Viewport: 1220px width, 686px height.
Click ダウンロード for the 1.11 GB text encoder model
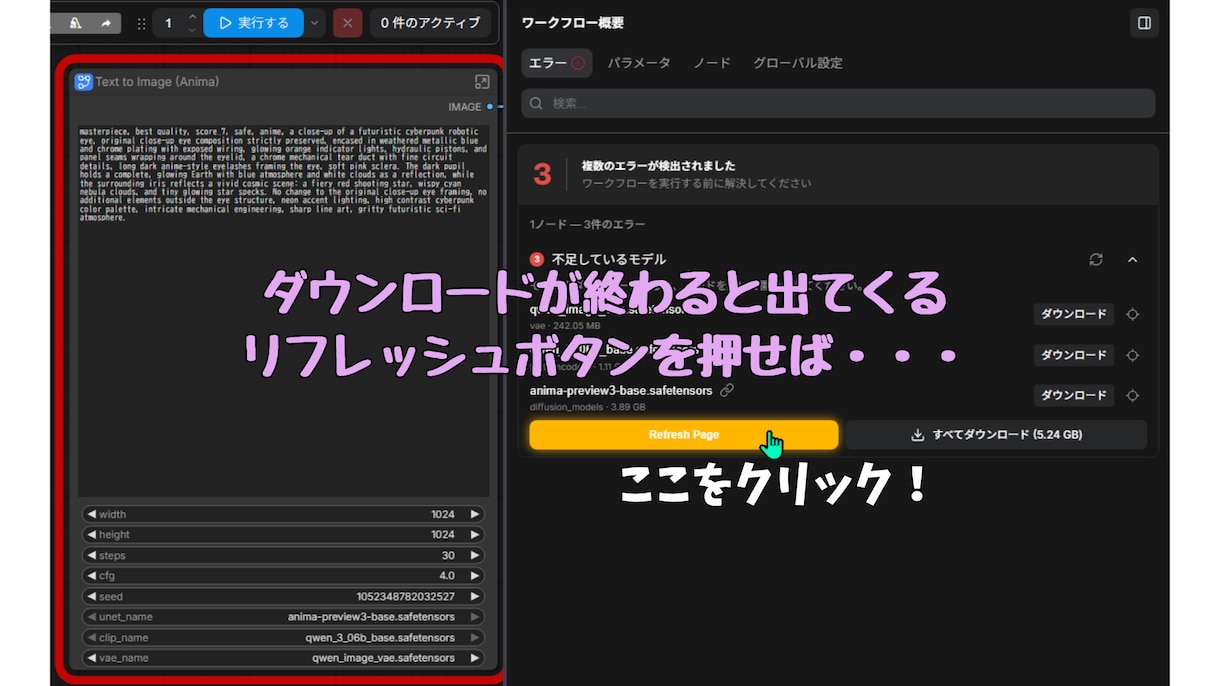pyautogui.click(x=1074, y=355)
